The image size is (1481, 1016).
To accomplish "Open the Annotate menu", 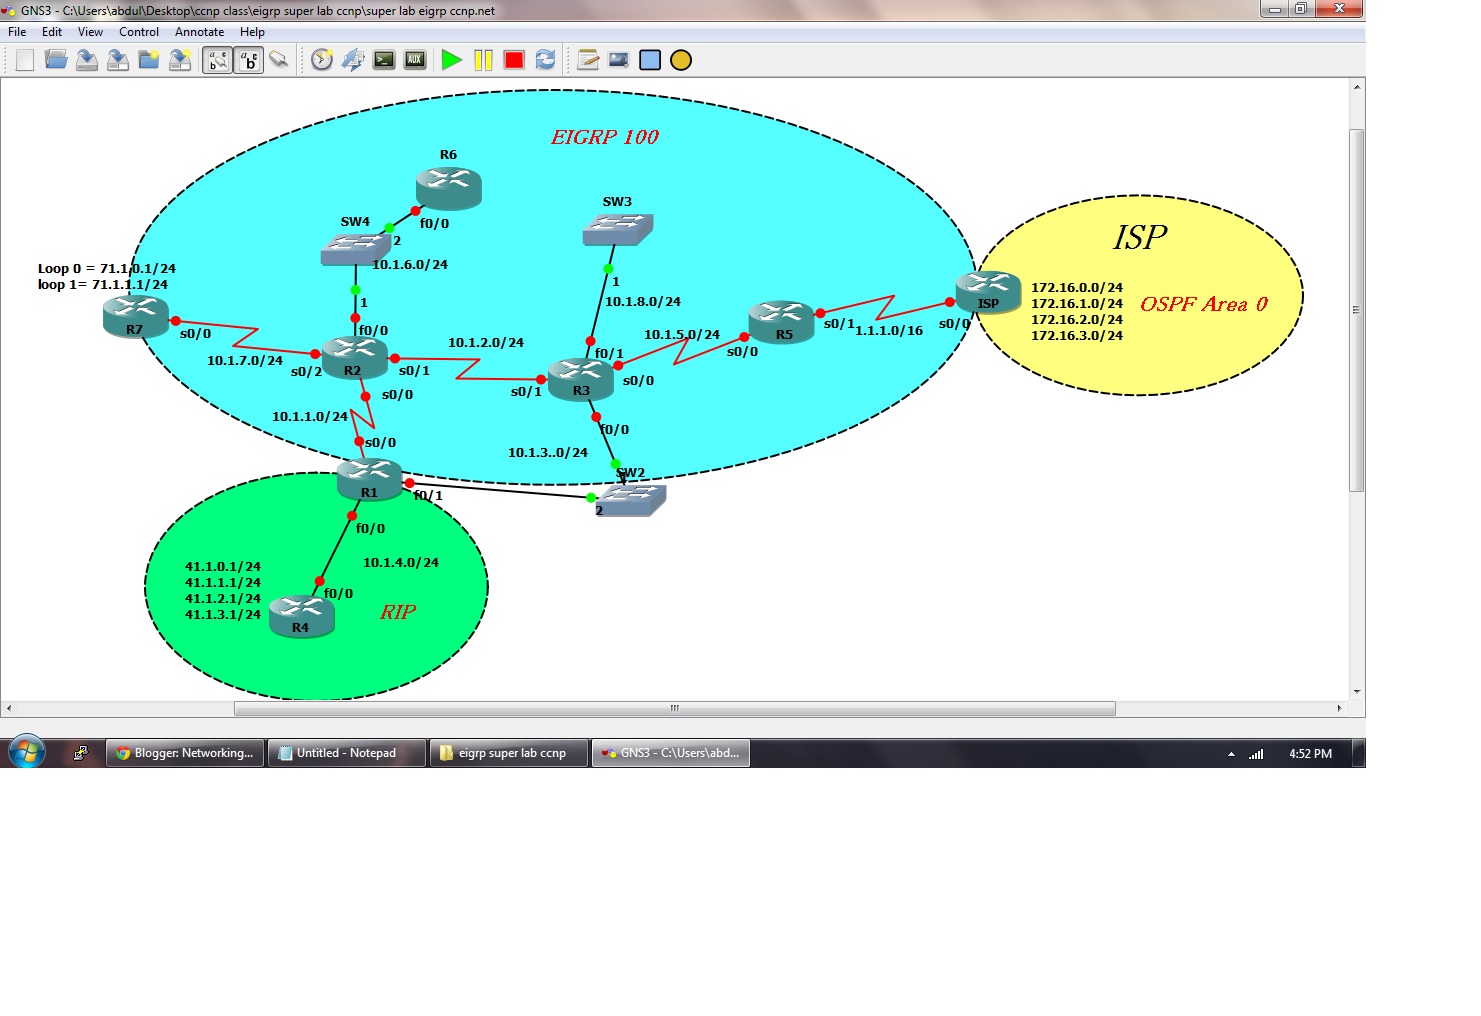I will point(199,31).
